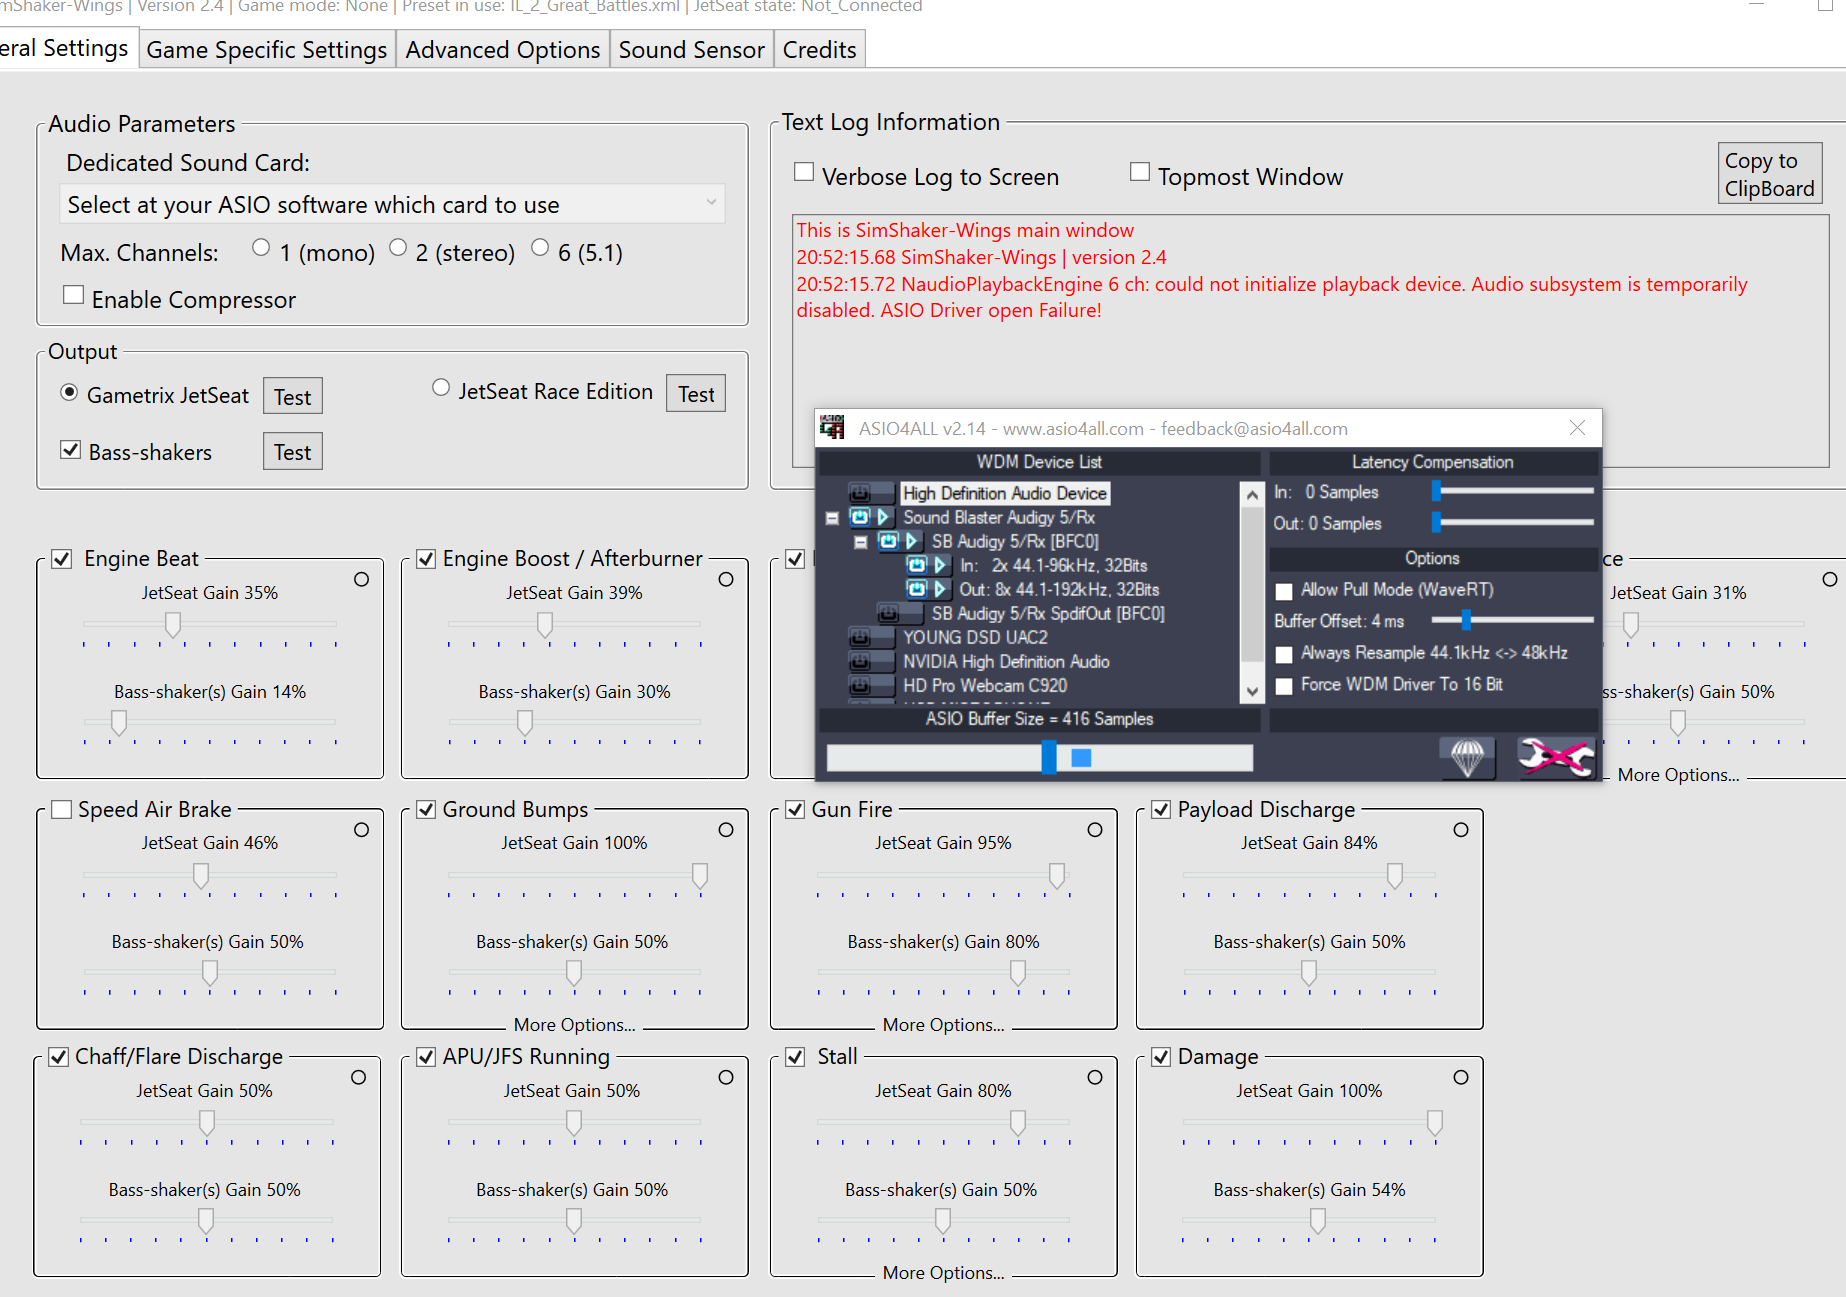Select the 2 (stereo) max channels option

398,247
